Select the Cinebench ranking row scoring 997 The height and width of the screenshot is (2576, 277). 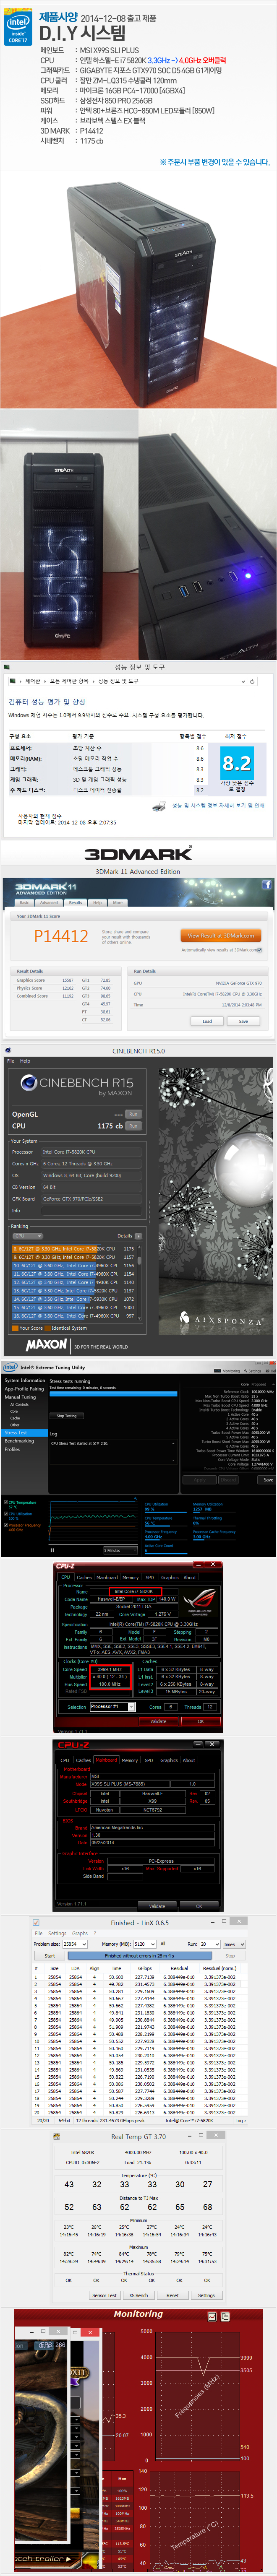73,1315
